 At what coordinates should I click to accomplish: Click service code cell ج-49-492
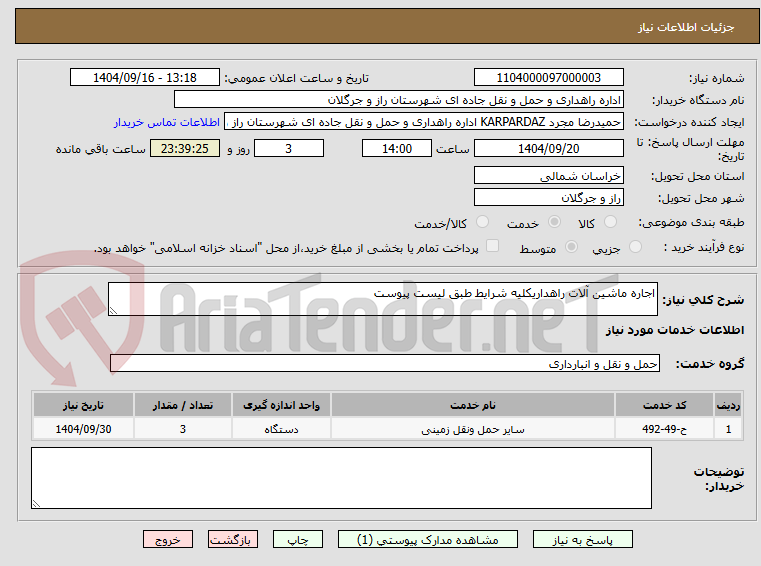point(664,429)
